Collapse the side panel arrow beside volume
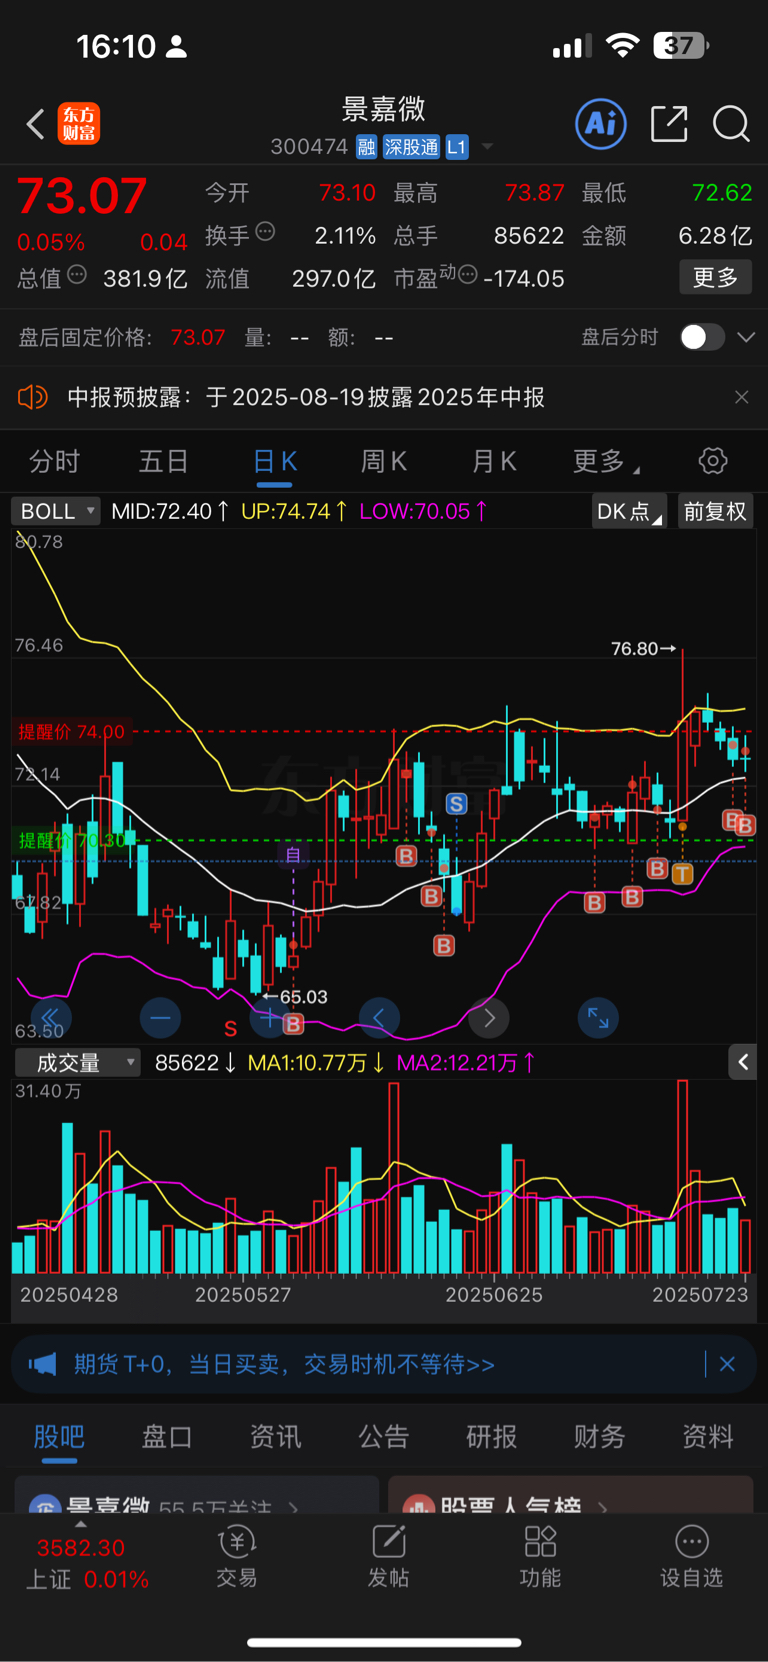 (742, 1062)
